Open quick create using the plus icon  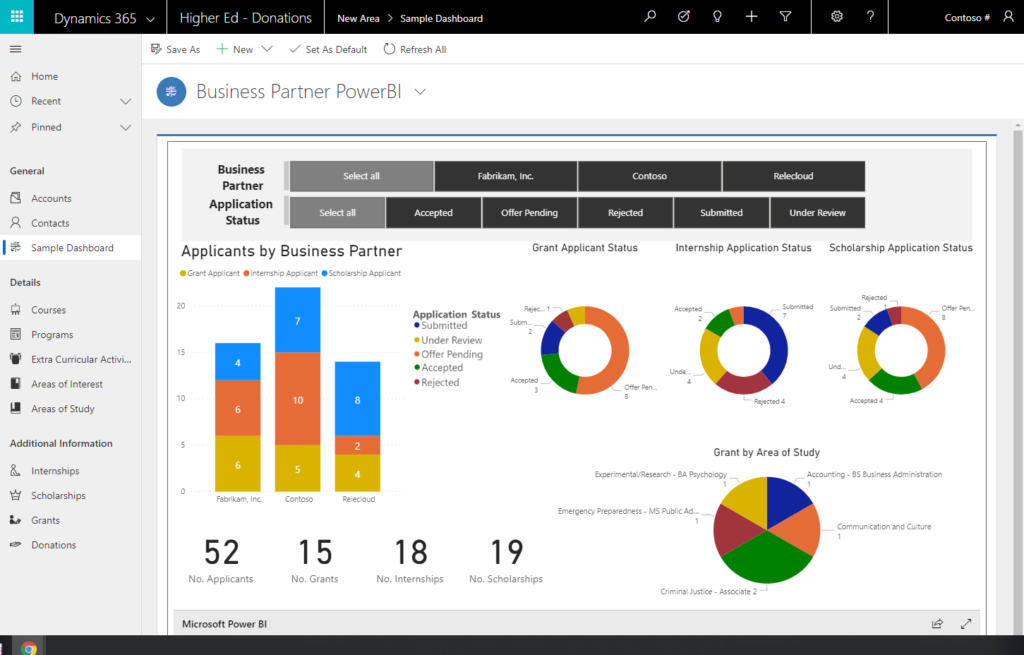tap(751, 17)
